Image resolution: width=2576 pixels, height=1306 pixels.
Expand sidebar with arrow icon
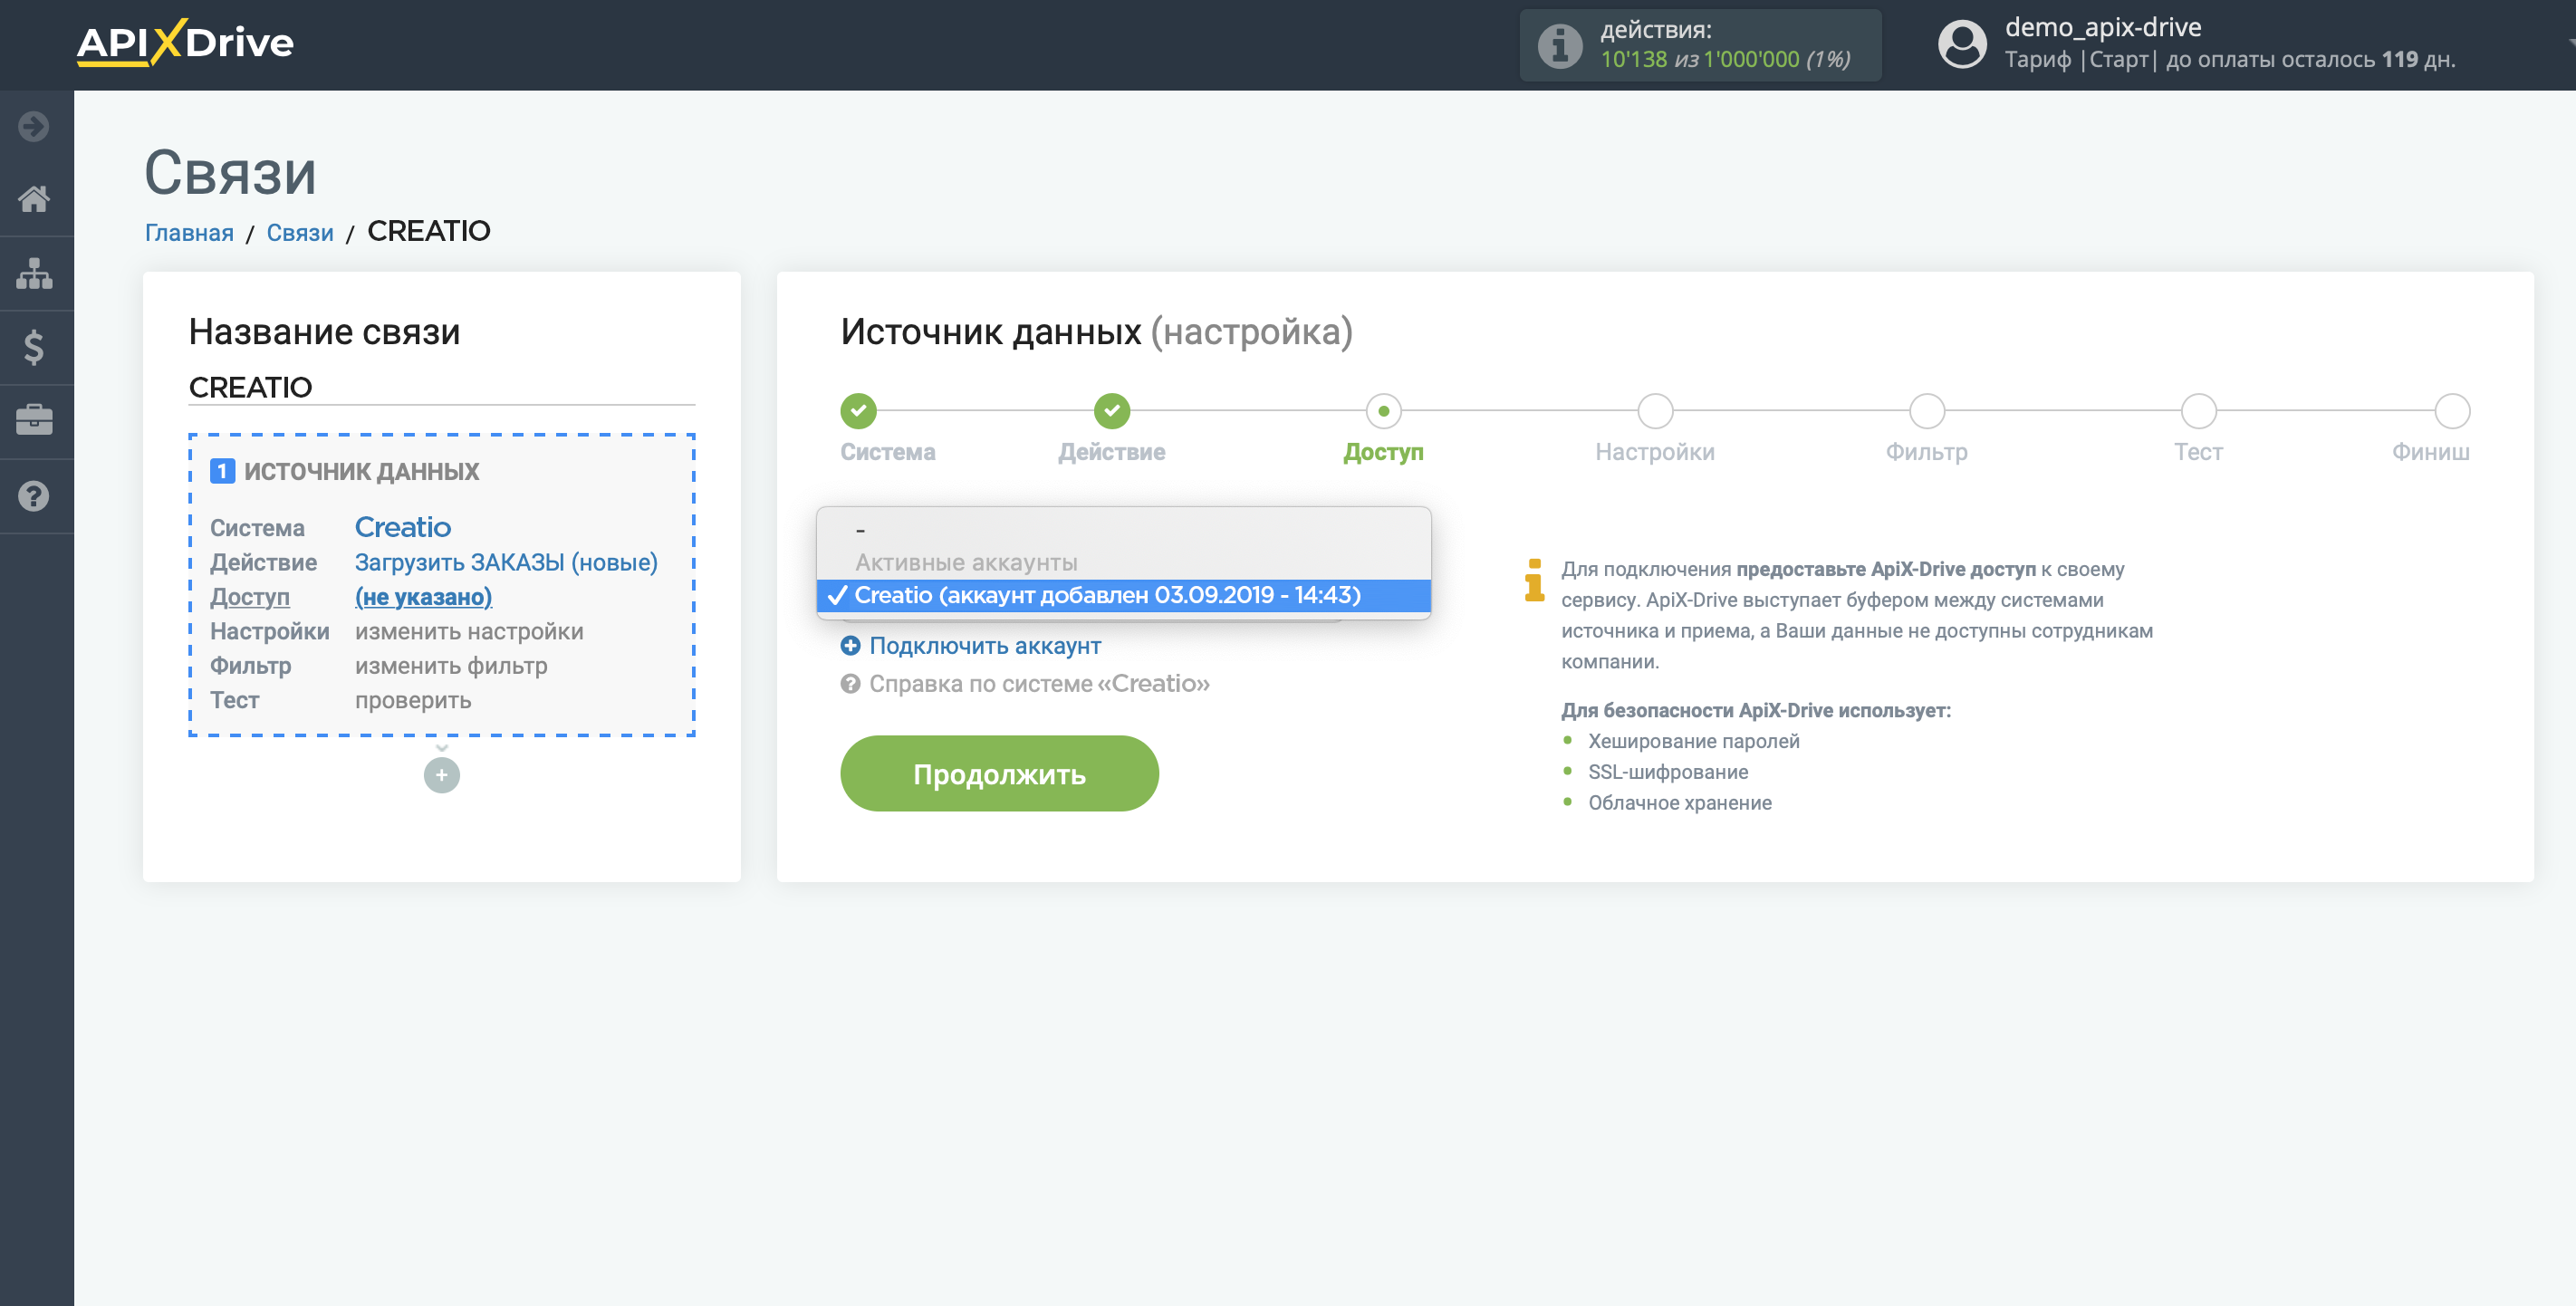[34, 126]
